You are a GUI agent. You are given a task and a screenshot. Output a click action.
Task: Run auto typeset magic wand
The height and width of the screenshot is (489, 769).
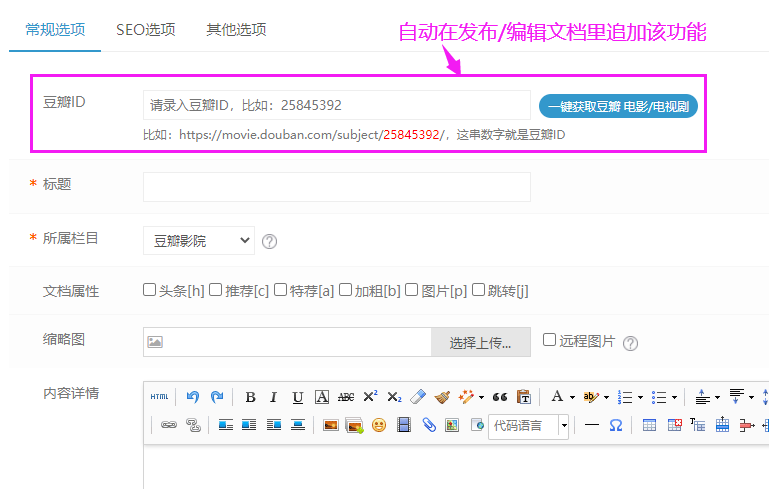tap(466, 397)
